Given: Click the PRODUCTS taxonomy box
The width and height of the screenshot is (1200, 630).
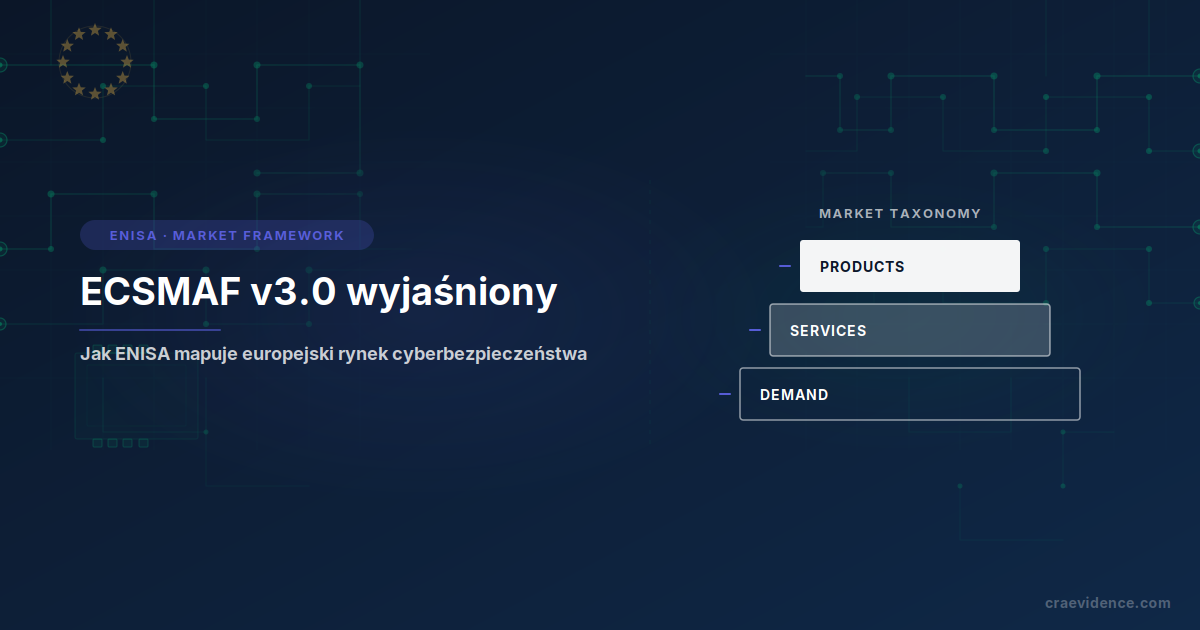Looking at the screenshot, I should [x=910, y=266].
